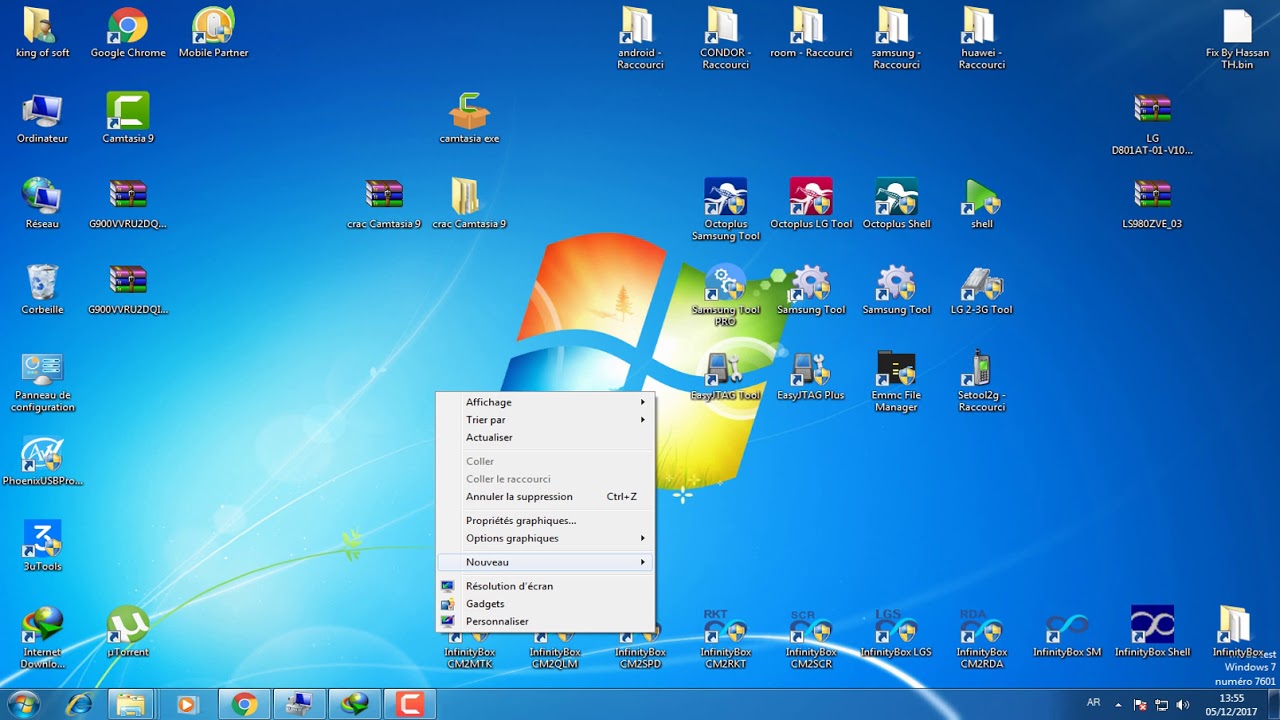Click the AR language indicator
1280x720 pixels.
[x=1094, y=703]
